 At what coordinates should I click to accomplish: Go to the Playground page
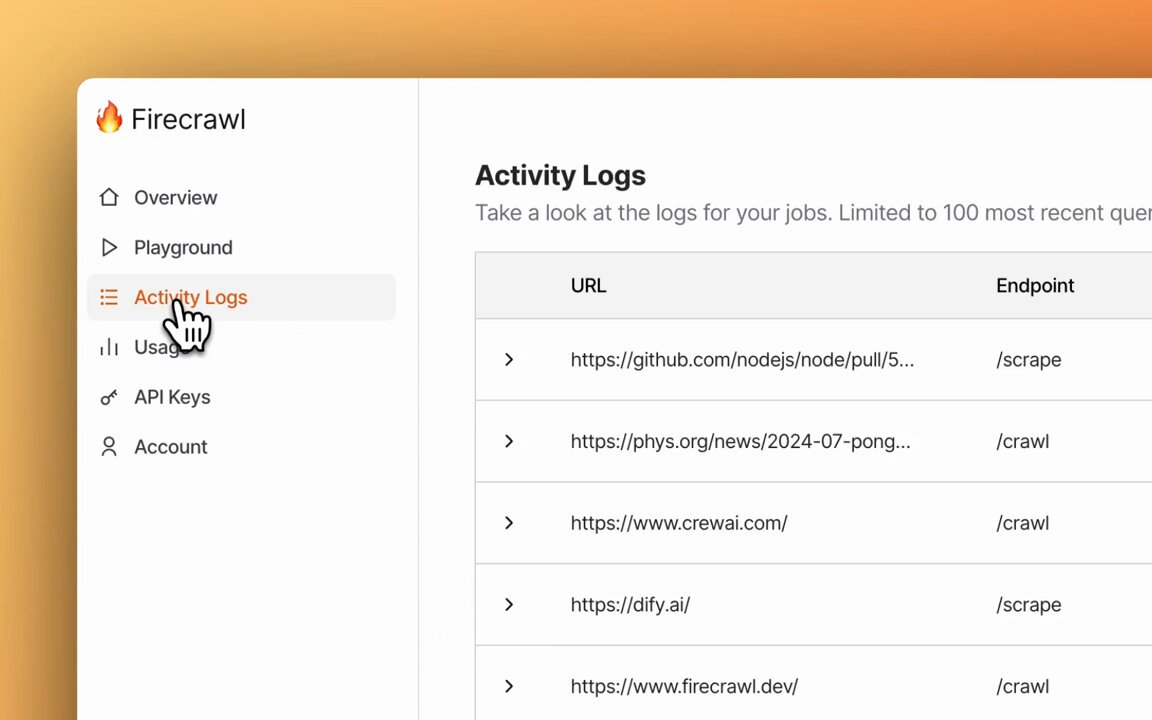click(183, 247)
